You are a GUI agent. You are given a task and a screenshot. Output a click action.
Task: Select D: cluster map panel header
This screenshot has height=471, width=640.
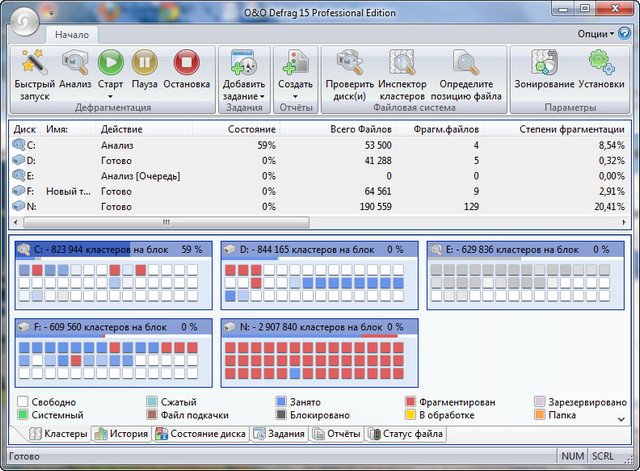pos(320,249)
